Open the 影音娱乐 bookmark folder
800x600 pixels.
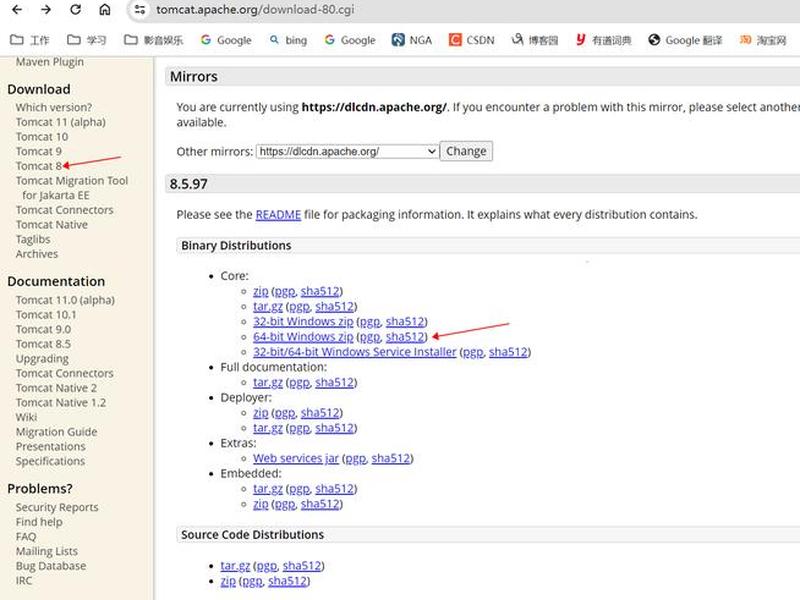tap(154, 40)
